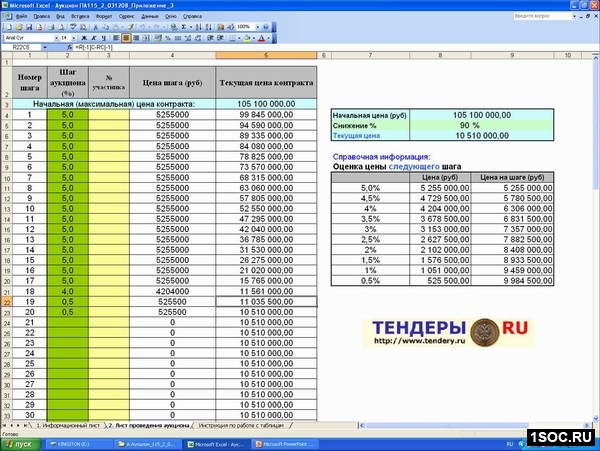The height and width of the screenshot is (451, 600).
Task: Toggle center alignment
Action: pyautogui.click(x=126, y=38)
